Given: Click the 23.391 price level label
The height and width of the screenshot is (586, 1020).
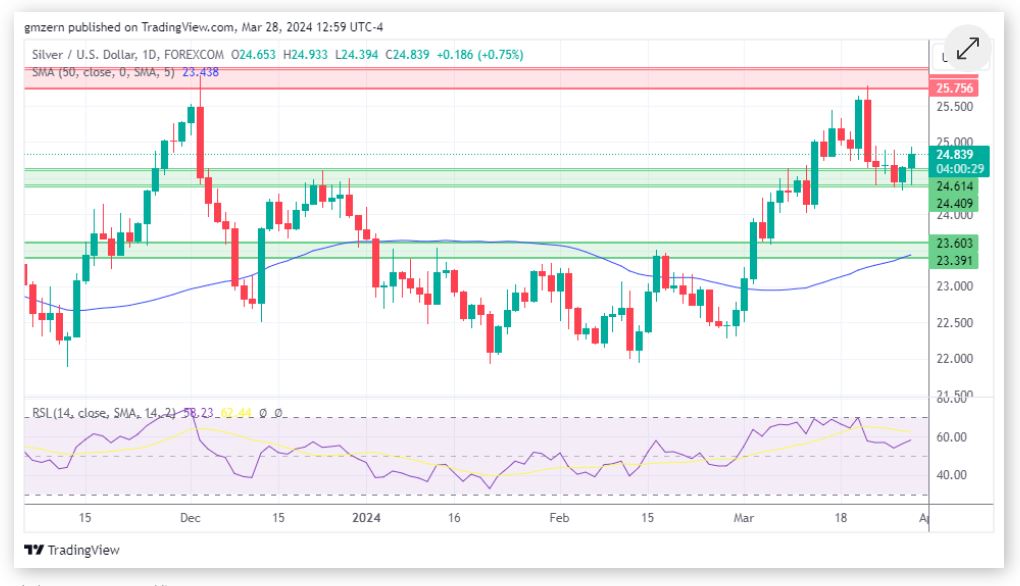Looking at the screenshot, I should pyautogui.click(x=954, y=260).
